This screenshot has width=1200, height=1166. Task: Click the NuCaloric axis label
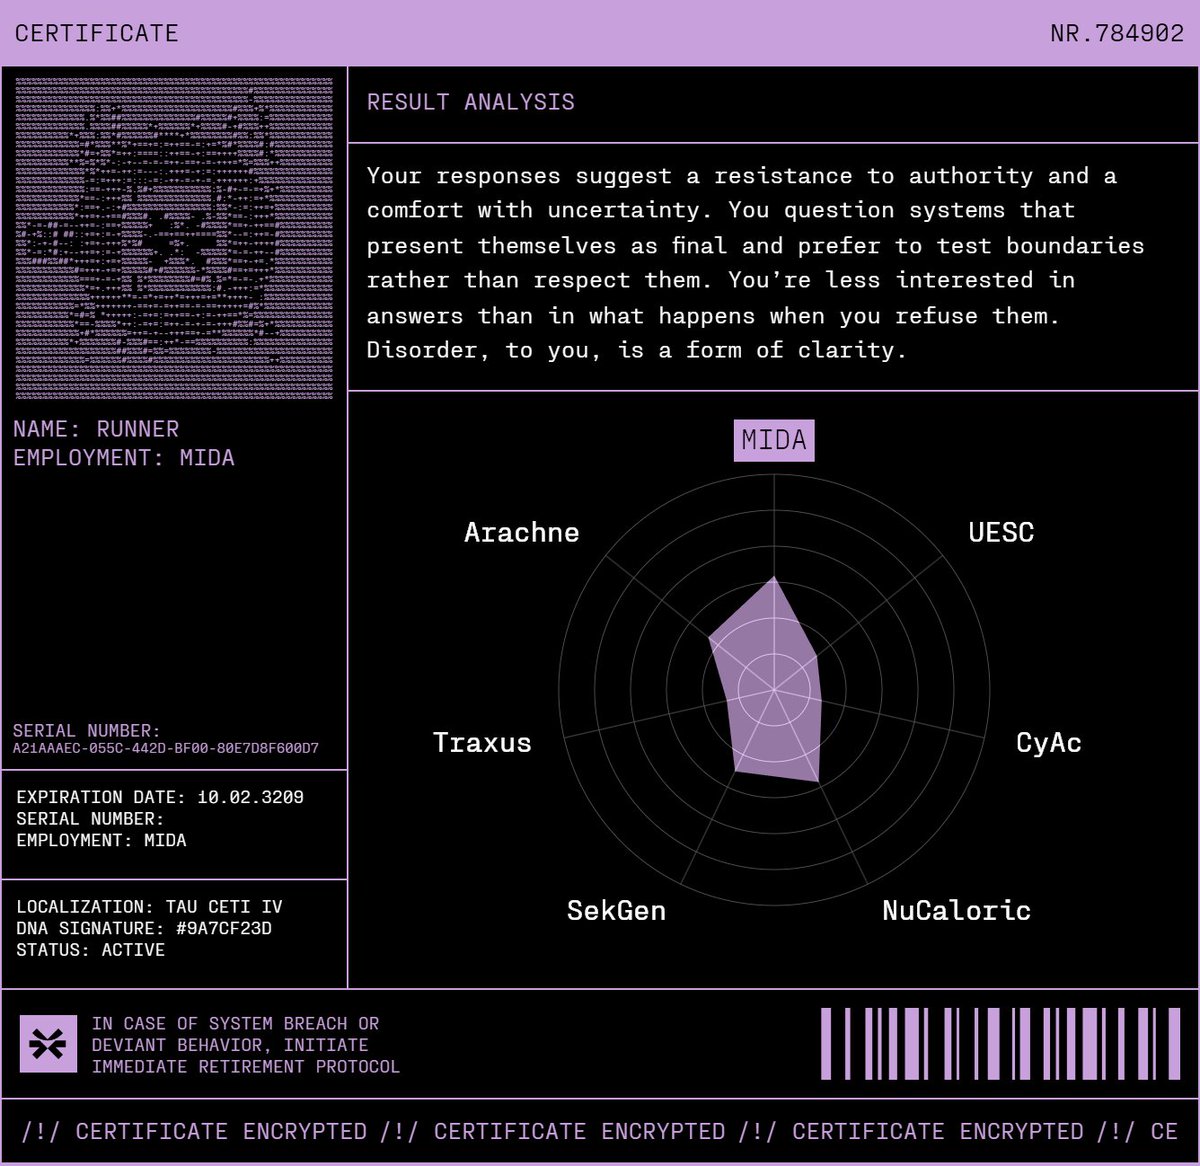pos(956,910)
